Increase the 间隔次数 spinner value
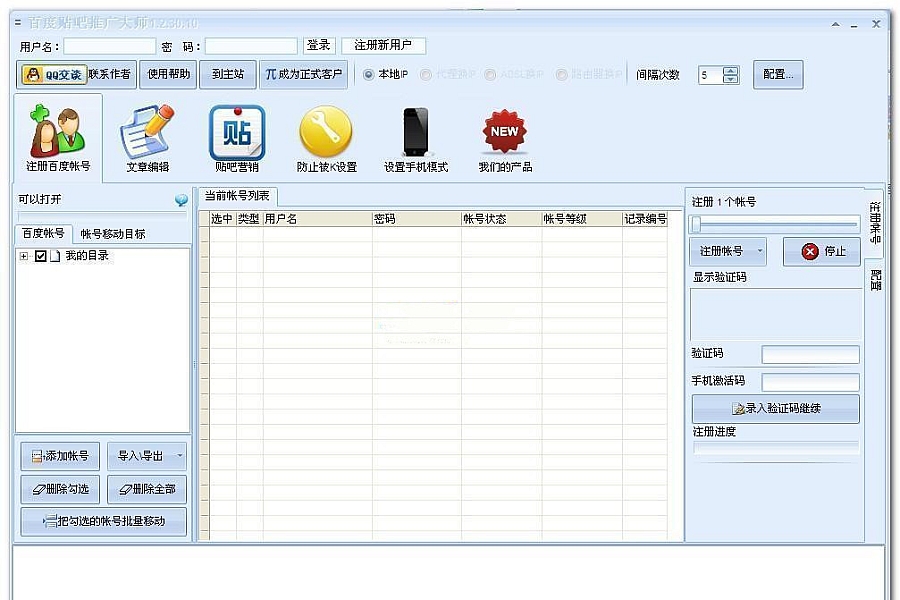The image size is (900, 600). coord(730,71)
